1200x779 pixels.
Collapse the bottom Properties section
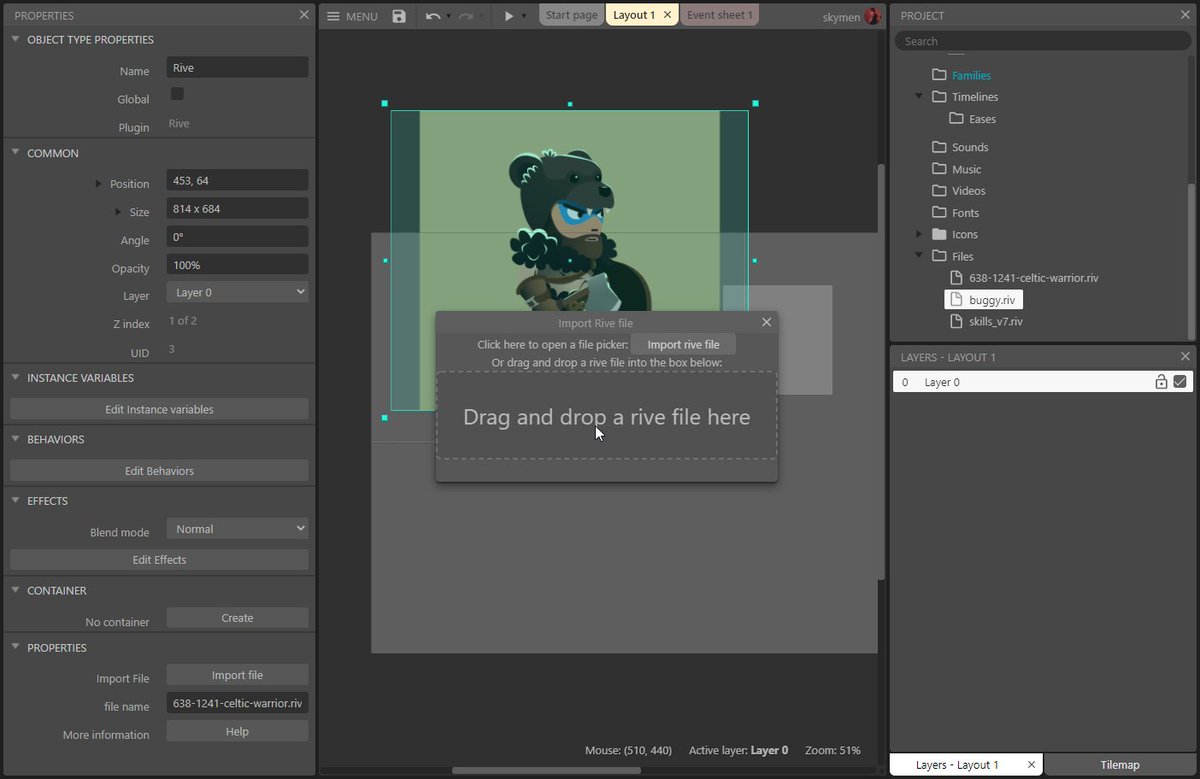pyautogui.click(x=16, y=648)
